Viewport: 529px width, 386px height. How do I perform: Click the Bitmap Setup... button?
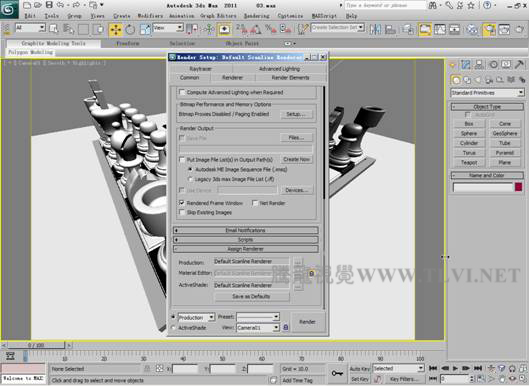(x=296, y=114)
